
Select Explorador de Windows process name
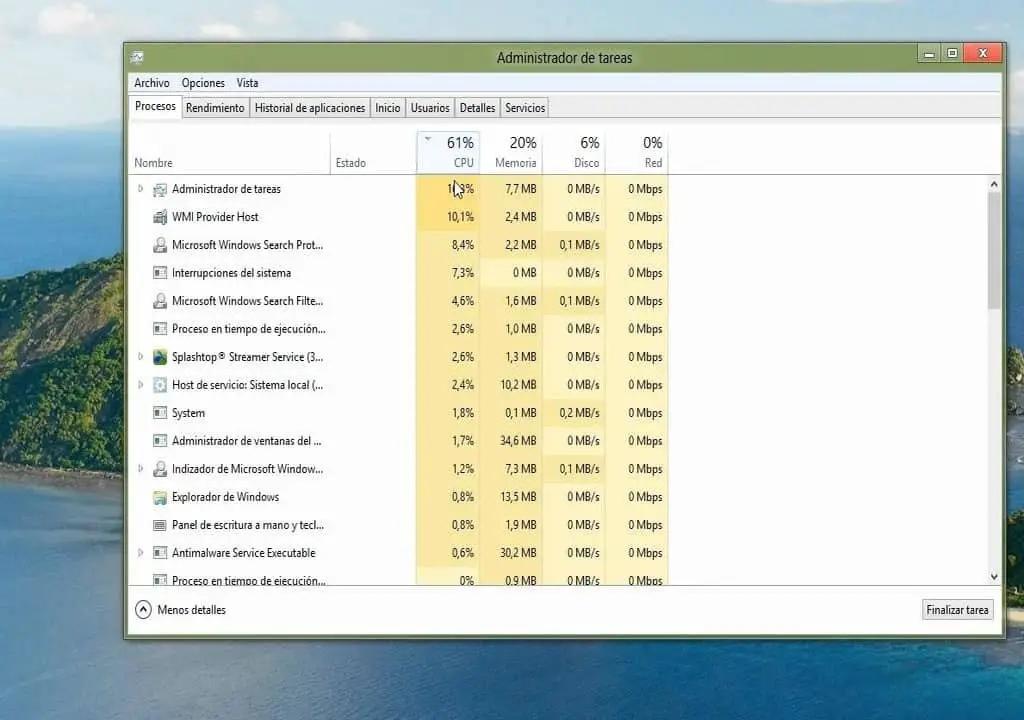(225, 497)
